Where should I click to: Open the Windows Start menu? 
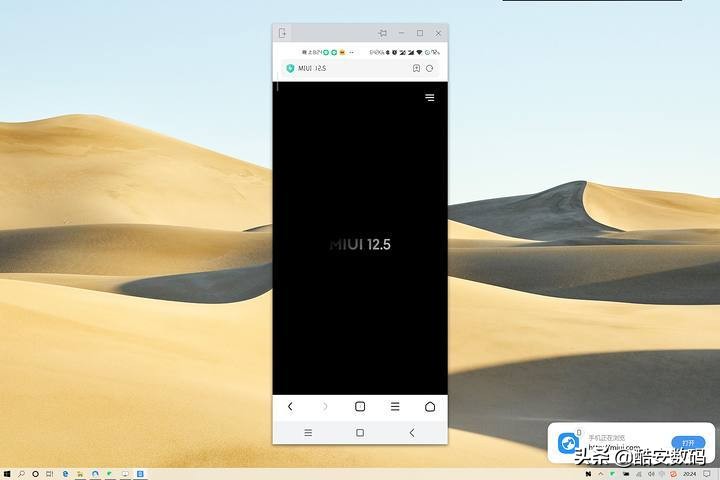[x=7, y=474]
